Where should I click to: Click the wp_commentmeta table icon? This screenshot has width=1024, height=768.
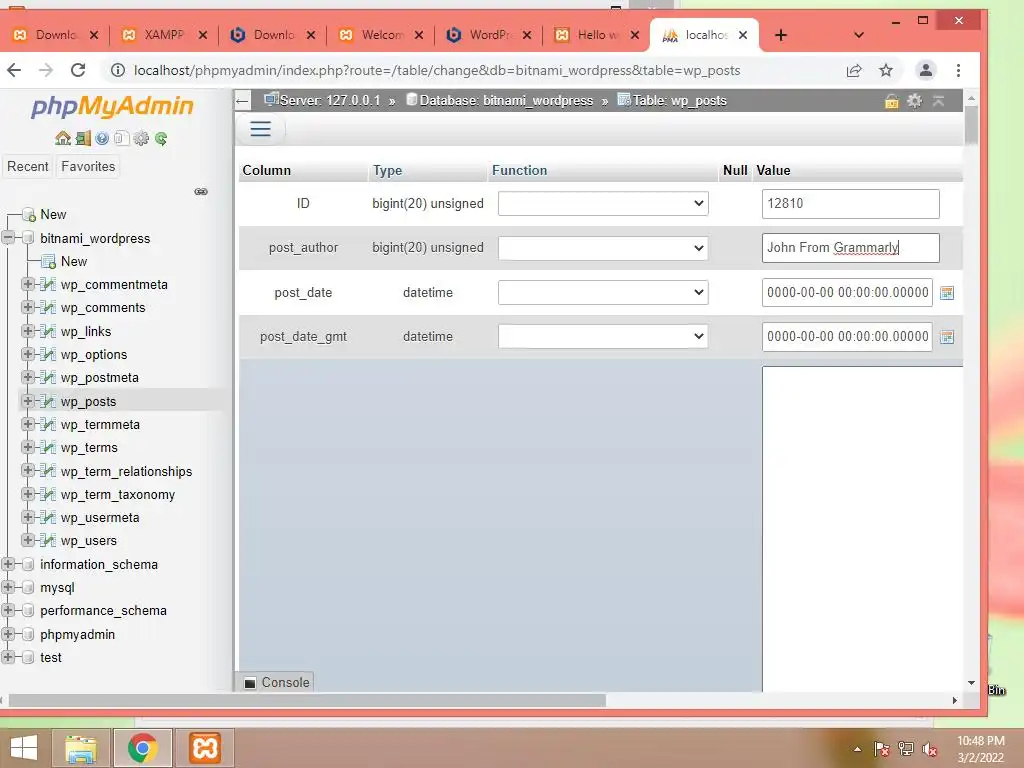47,284
